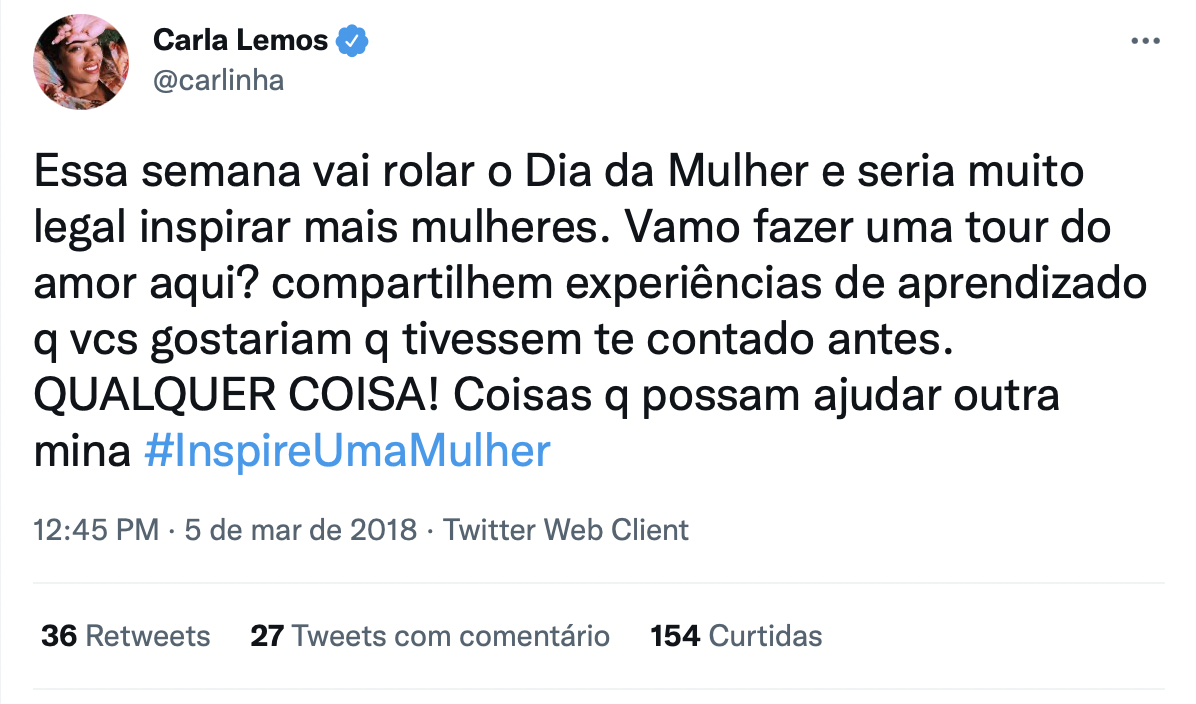Click the number 36 retweet count

(x=60, y=636)
